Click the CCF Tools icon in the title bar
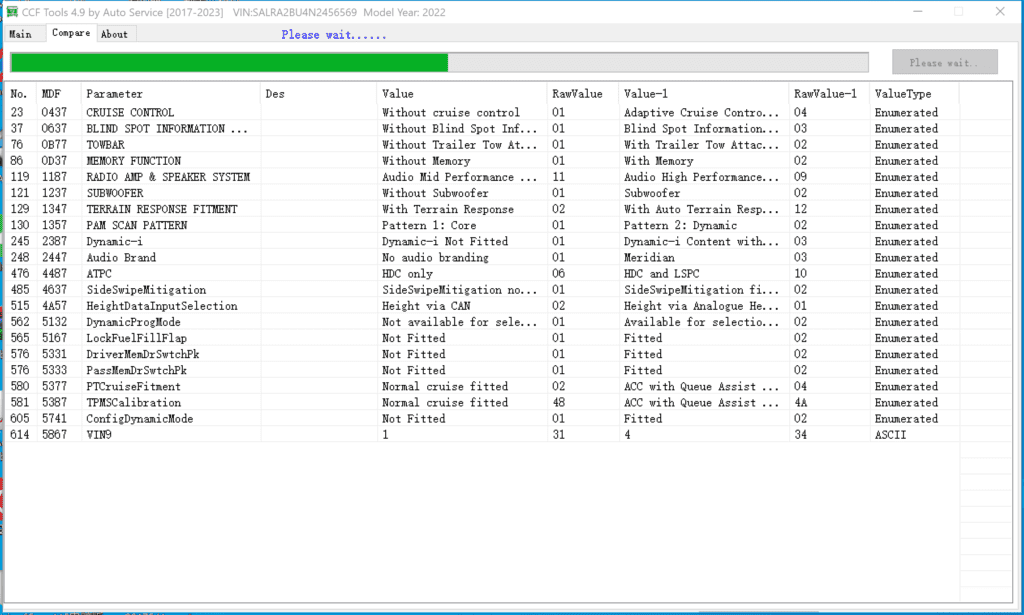The height and width of the screenshot is (615, 1024). coord(11,12)
